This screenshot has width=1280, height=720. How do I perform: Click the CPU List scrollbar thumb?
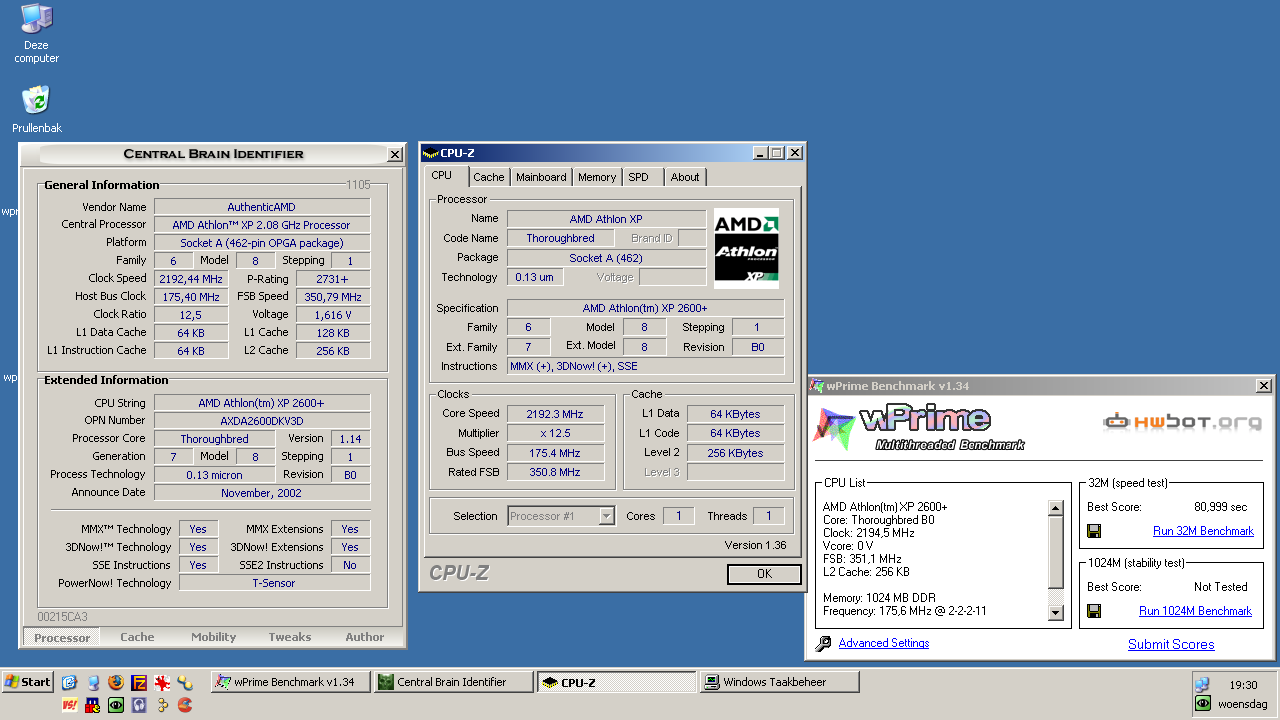(x=1056, y=553)
